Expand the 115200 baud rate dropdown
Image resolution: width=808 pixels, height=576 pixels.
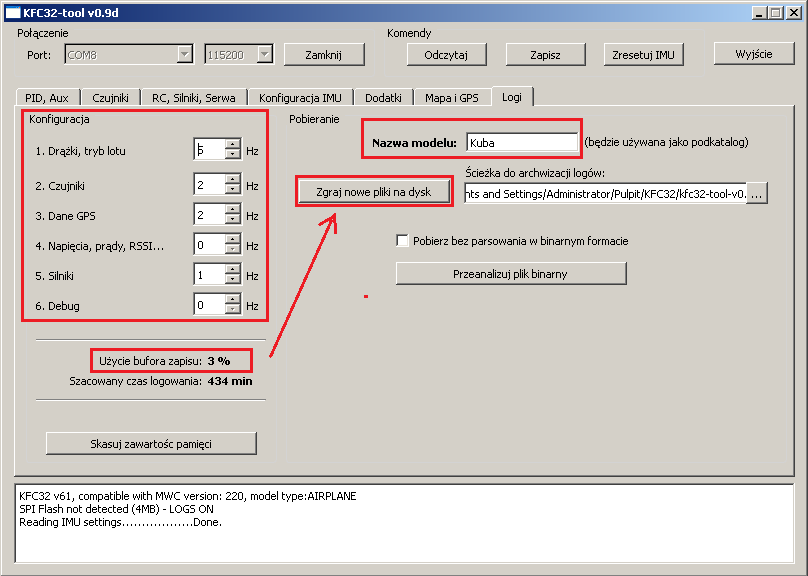pos(264,55)
